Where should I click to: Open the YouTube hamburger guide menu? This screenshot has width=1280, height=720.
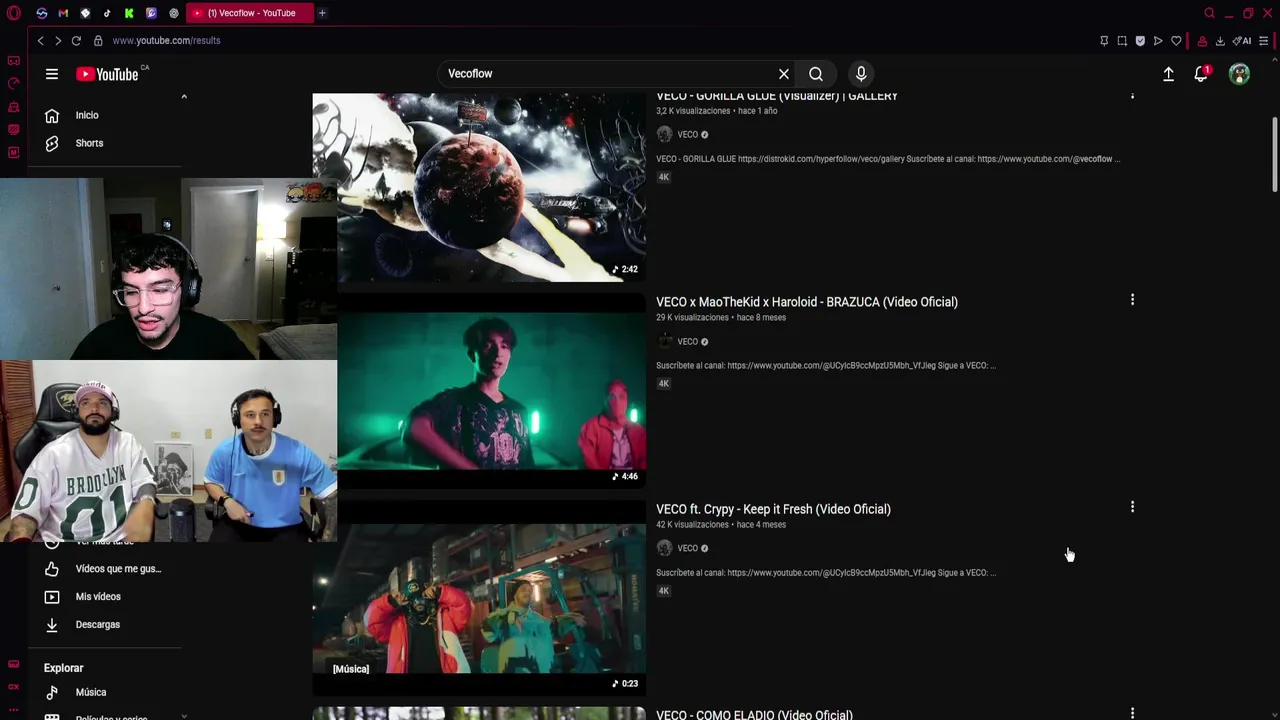pyautogui.click(x=51, y=74)
